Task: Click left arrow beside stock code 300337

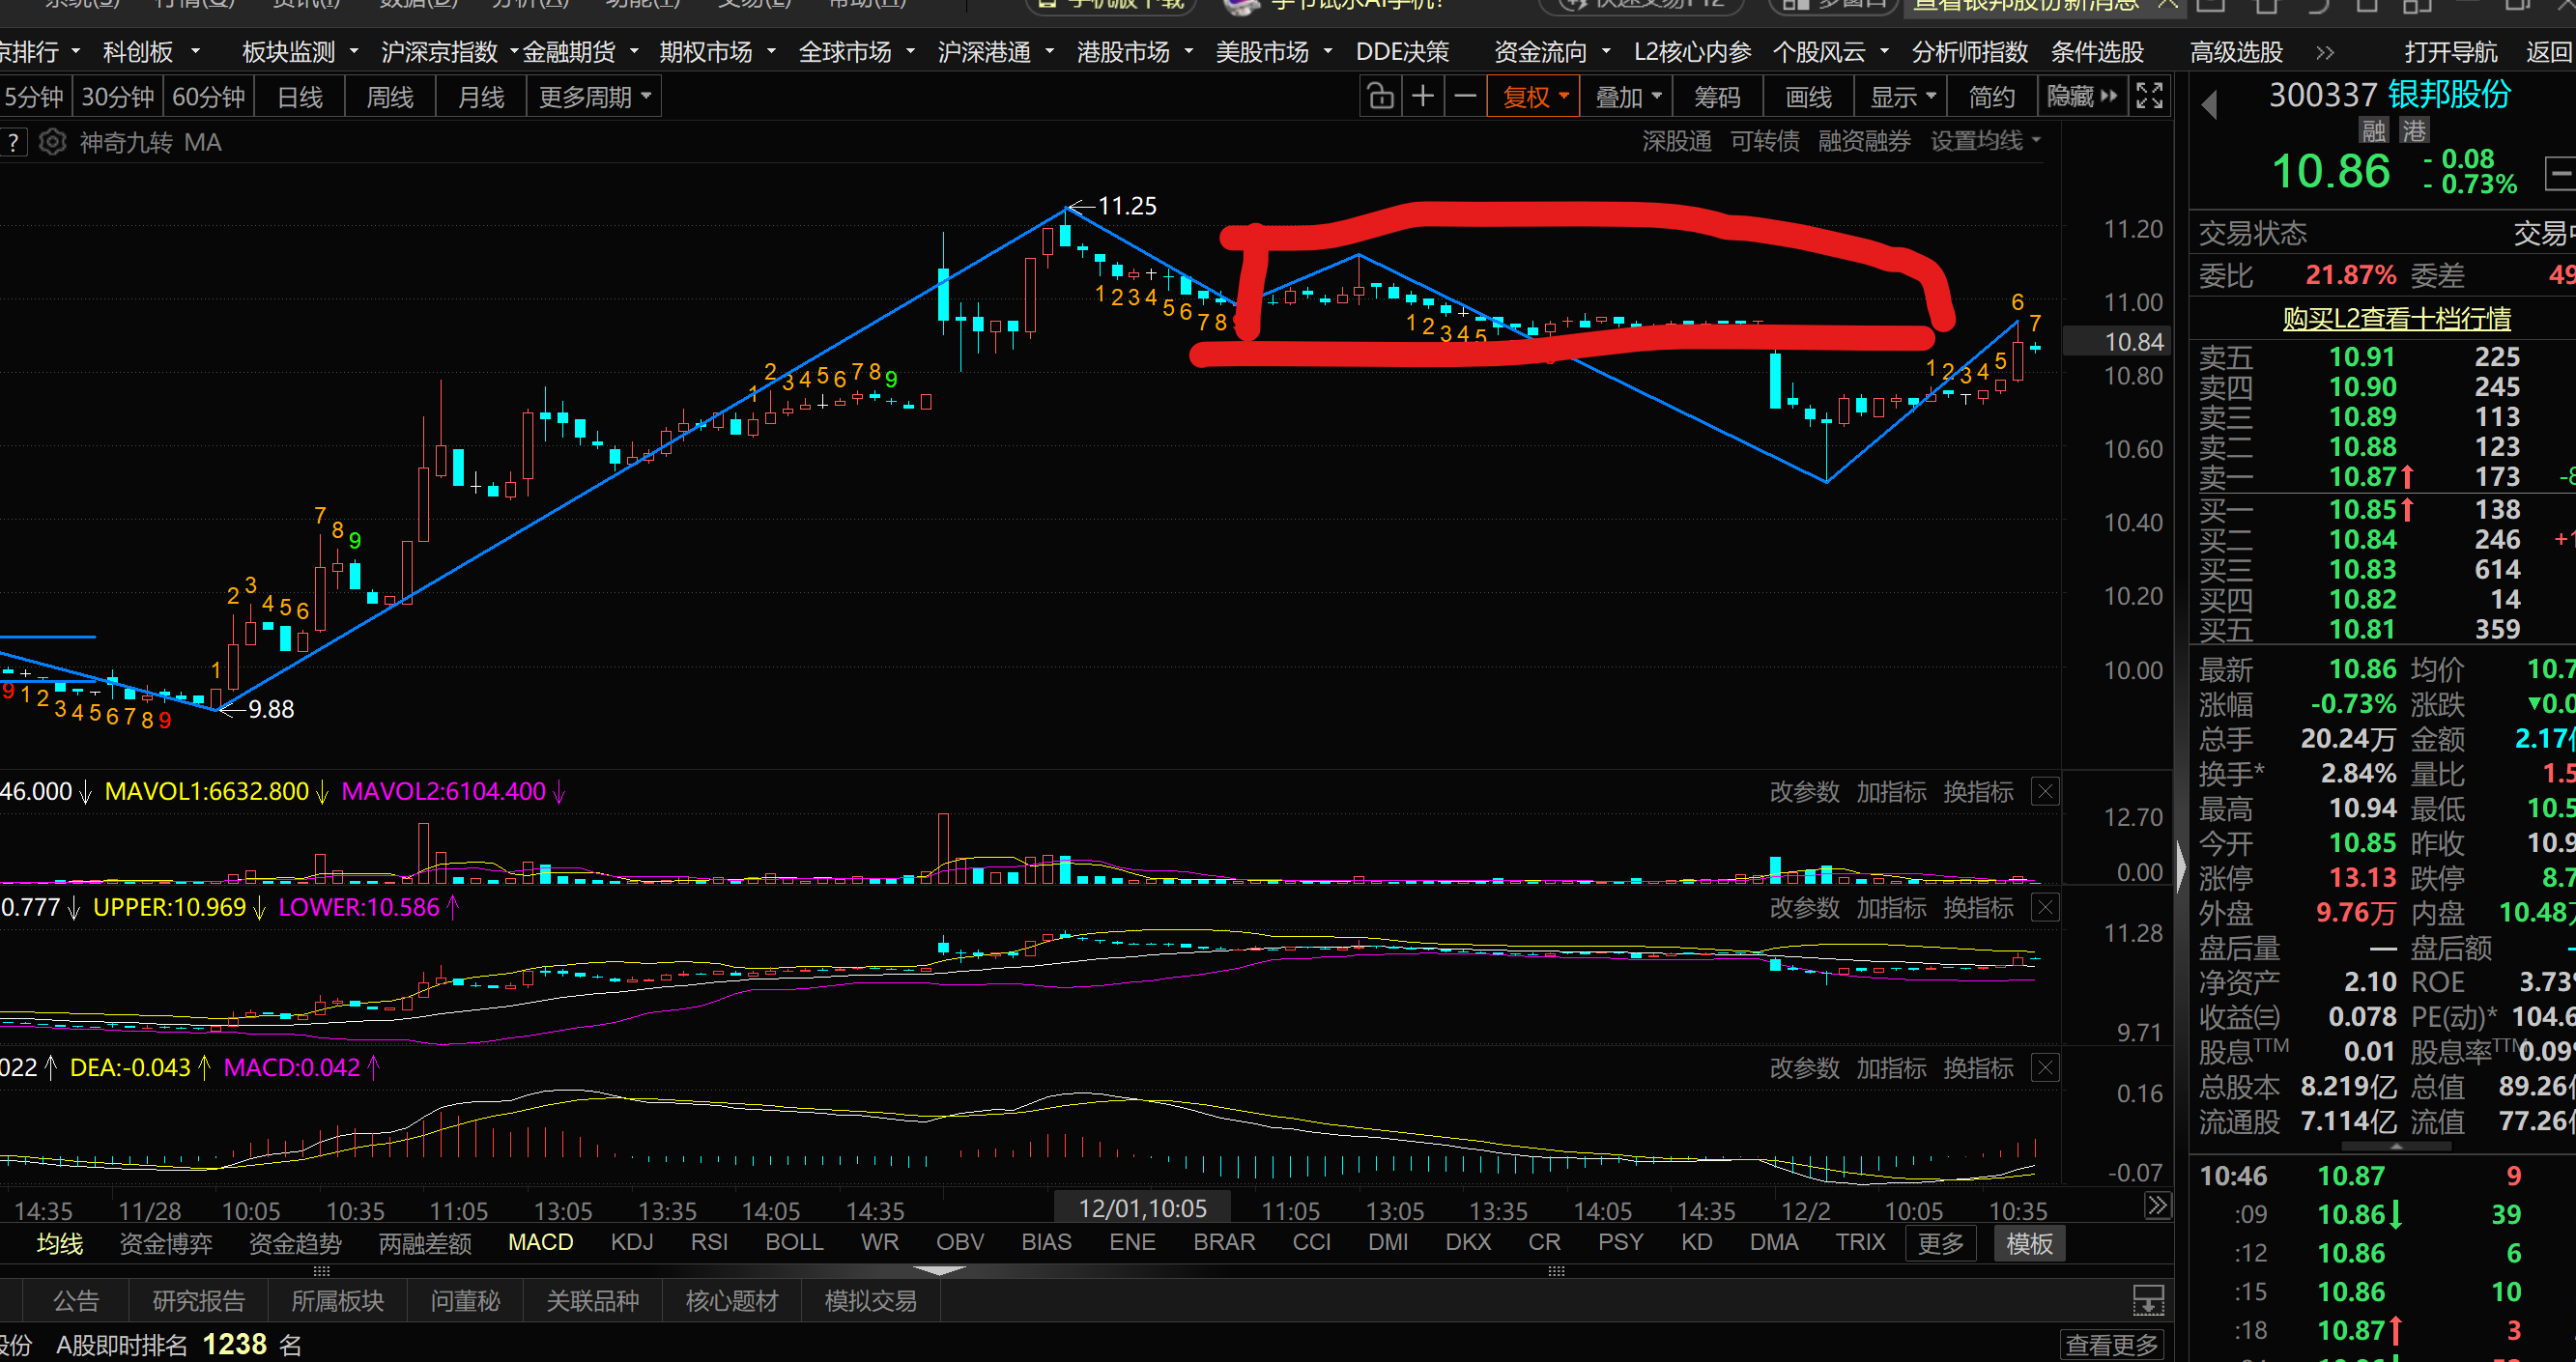Action: [2210, 104]
